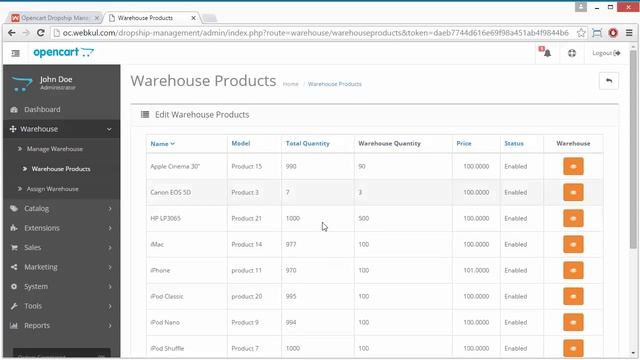Click the Warehouse Products breadcrumb link
The height and width of the screenshot is (360, 640).
click(335, 84)
